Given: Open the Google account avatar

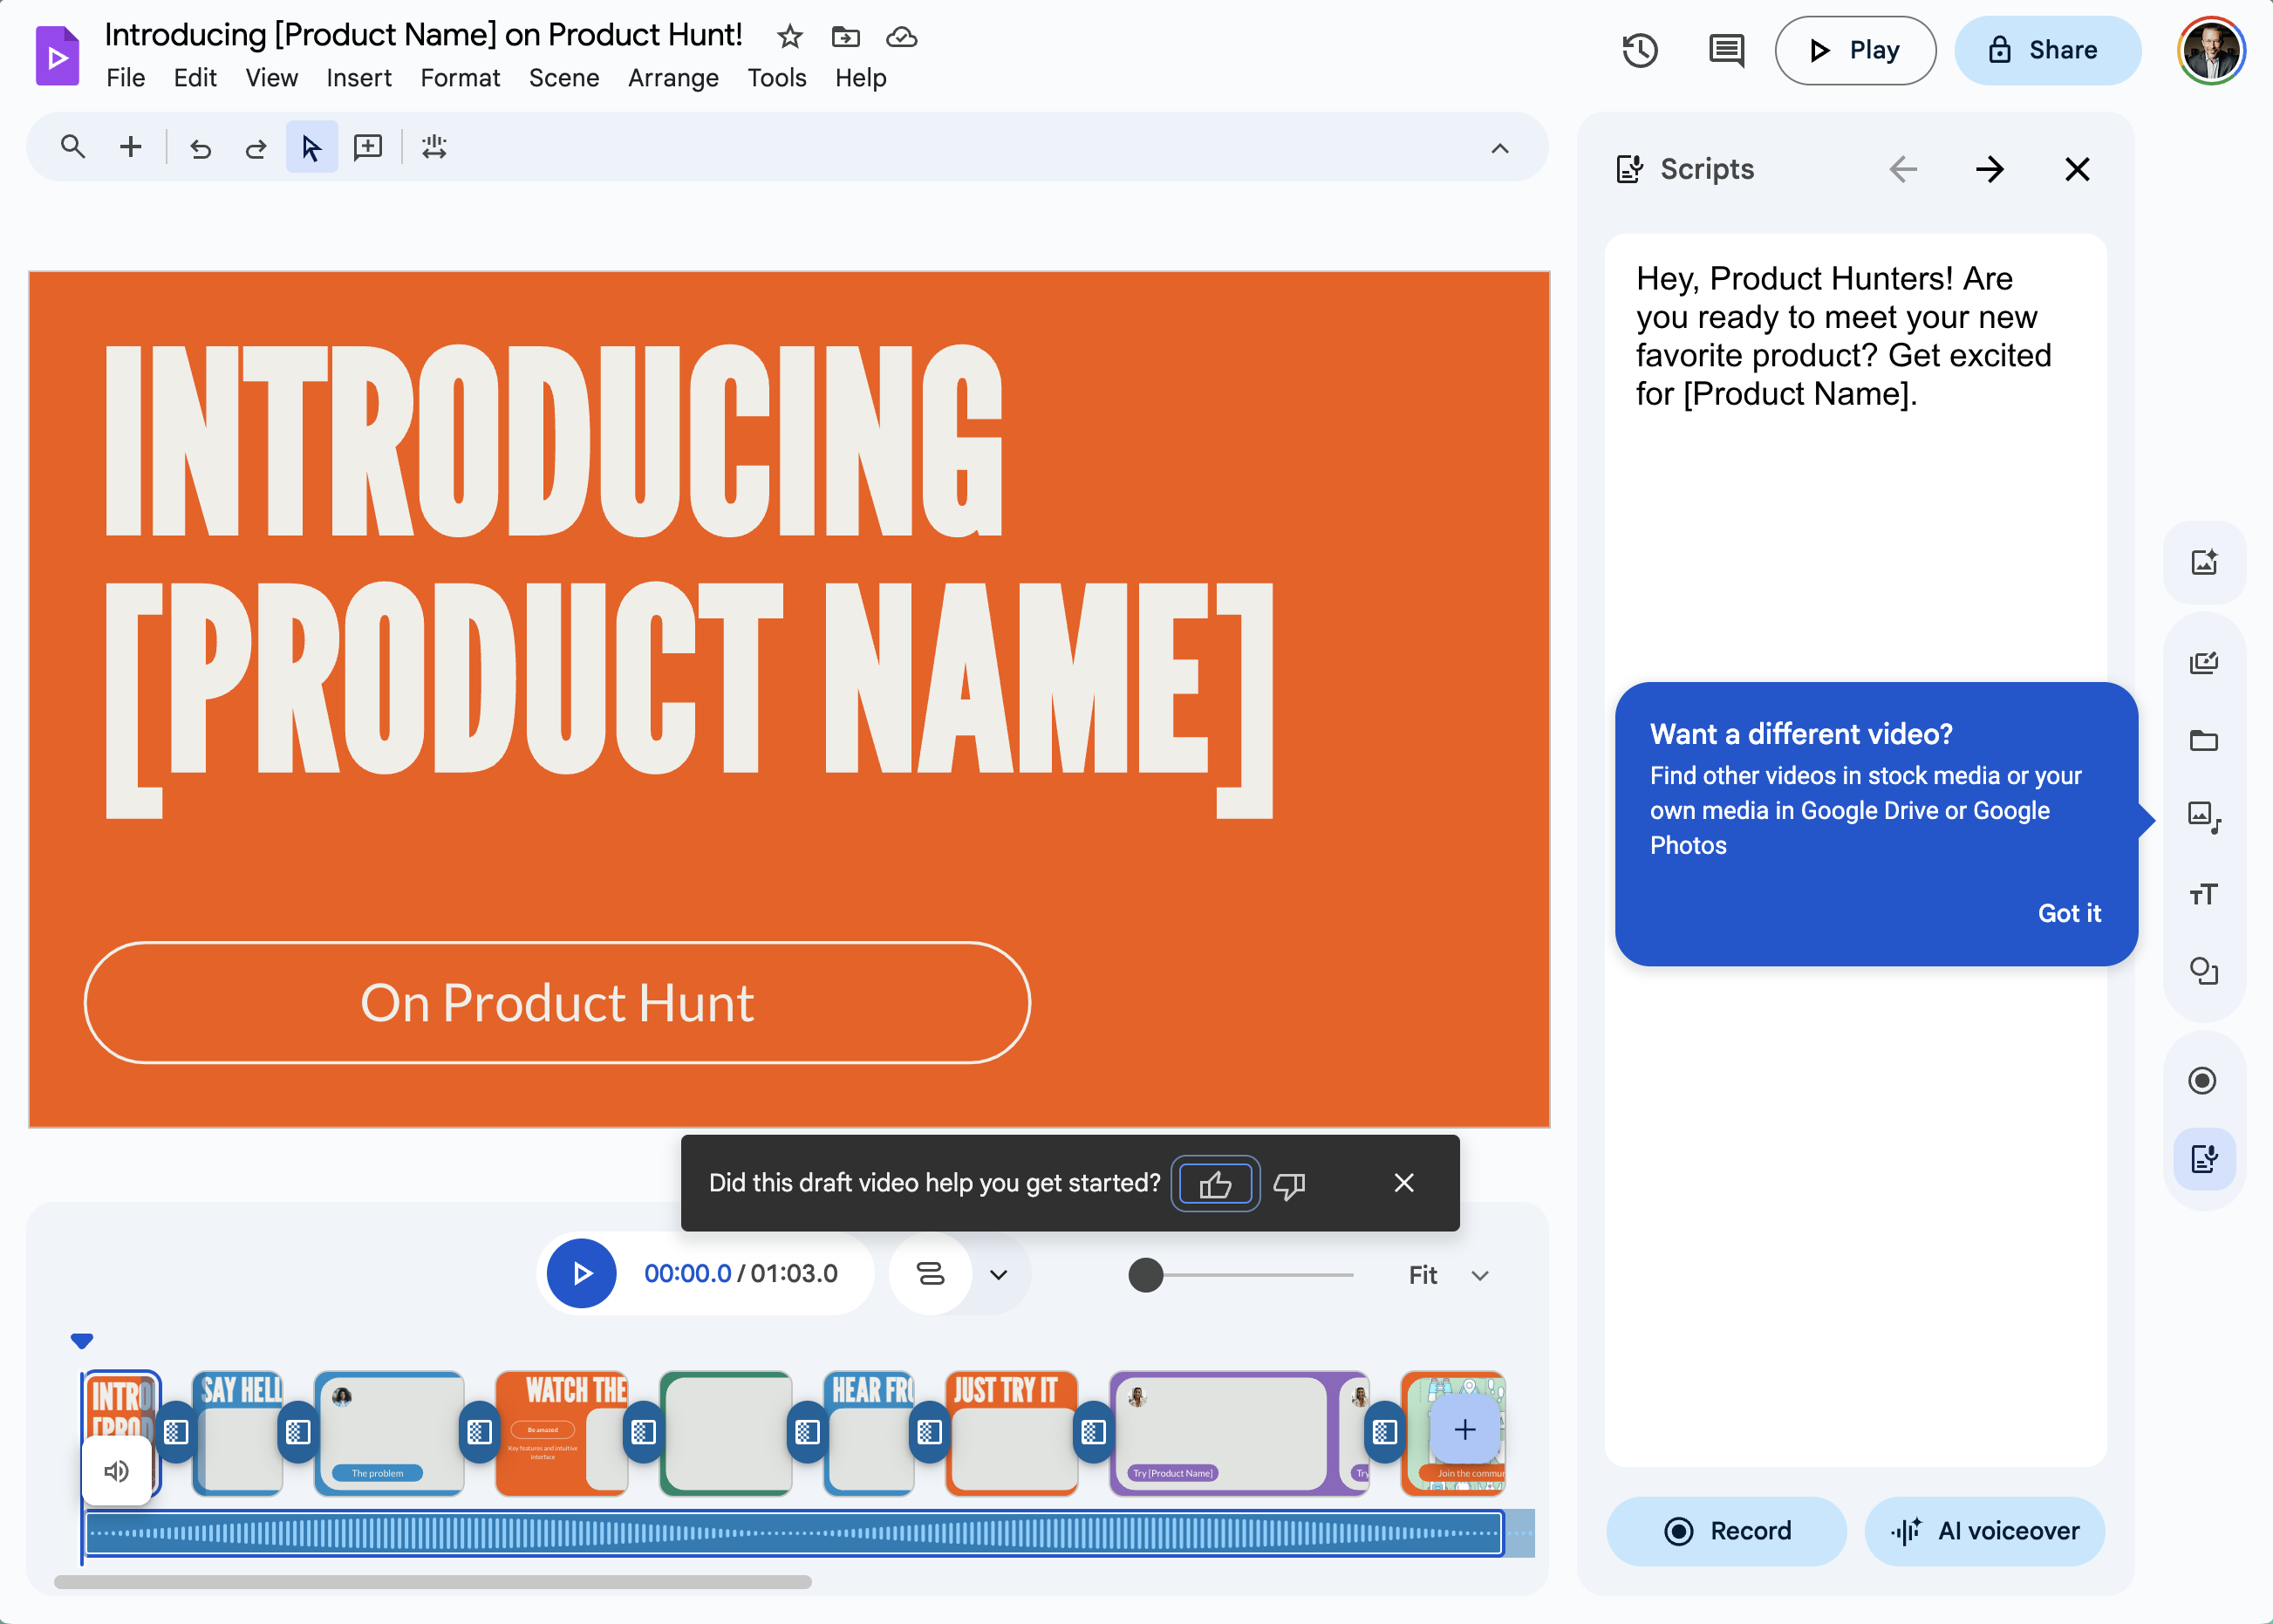Looking at the screenshot, I should coord(2211,50).
